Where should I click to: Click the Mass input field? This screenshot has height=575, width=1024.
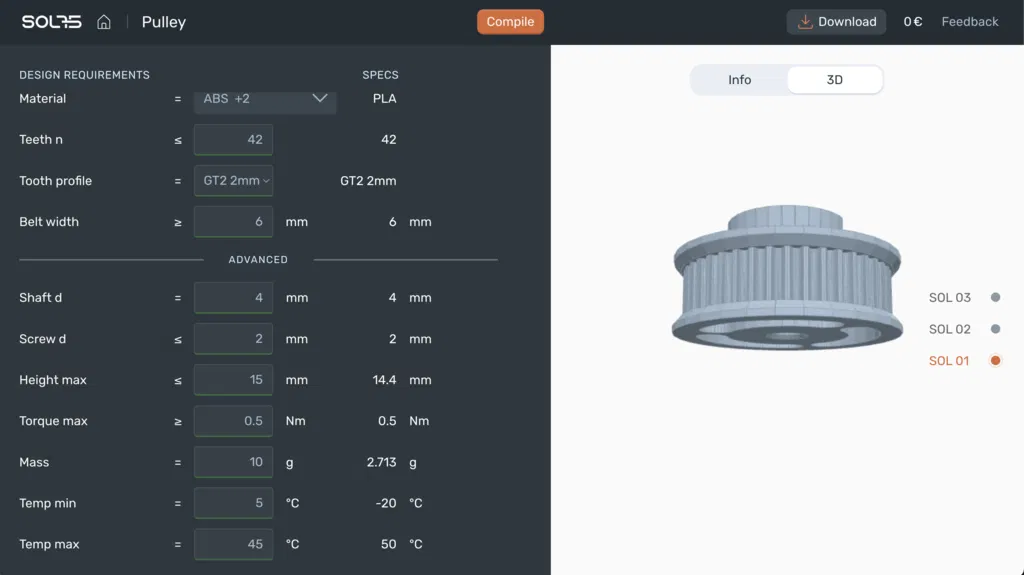pyautogui.click(x=233, y=462)
